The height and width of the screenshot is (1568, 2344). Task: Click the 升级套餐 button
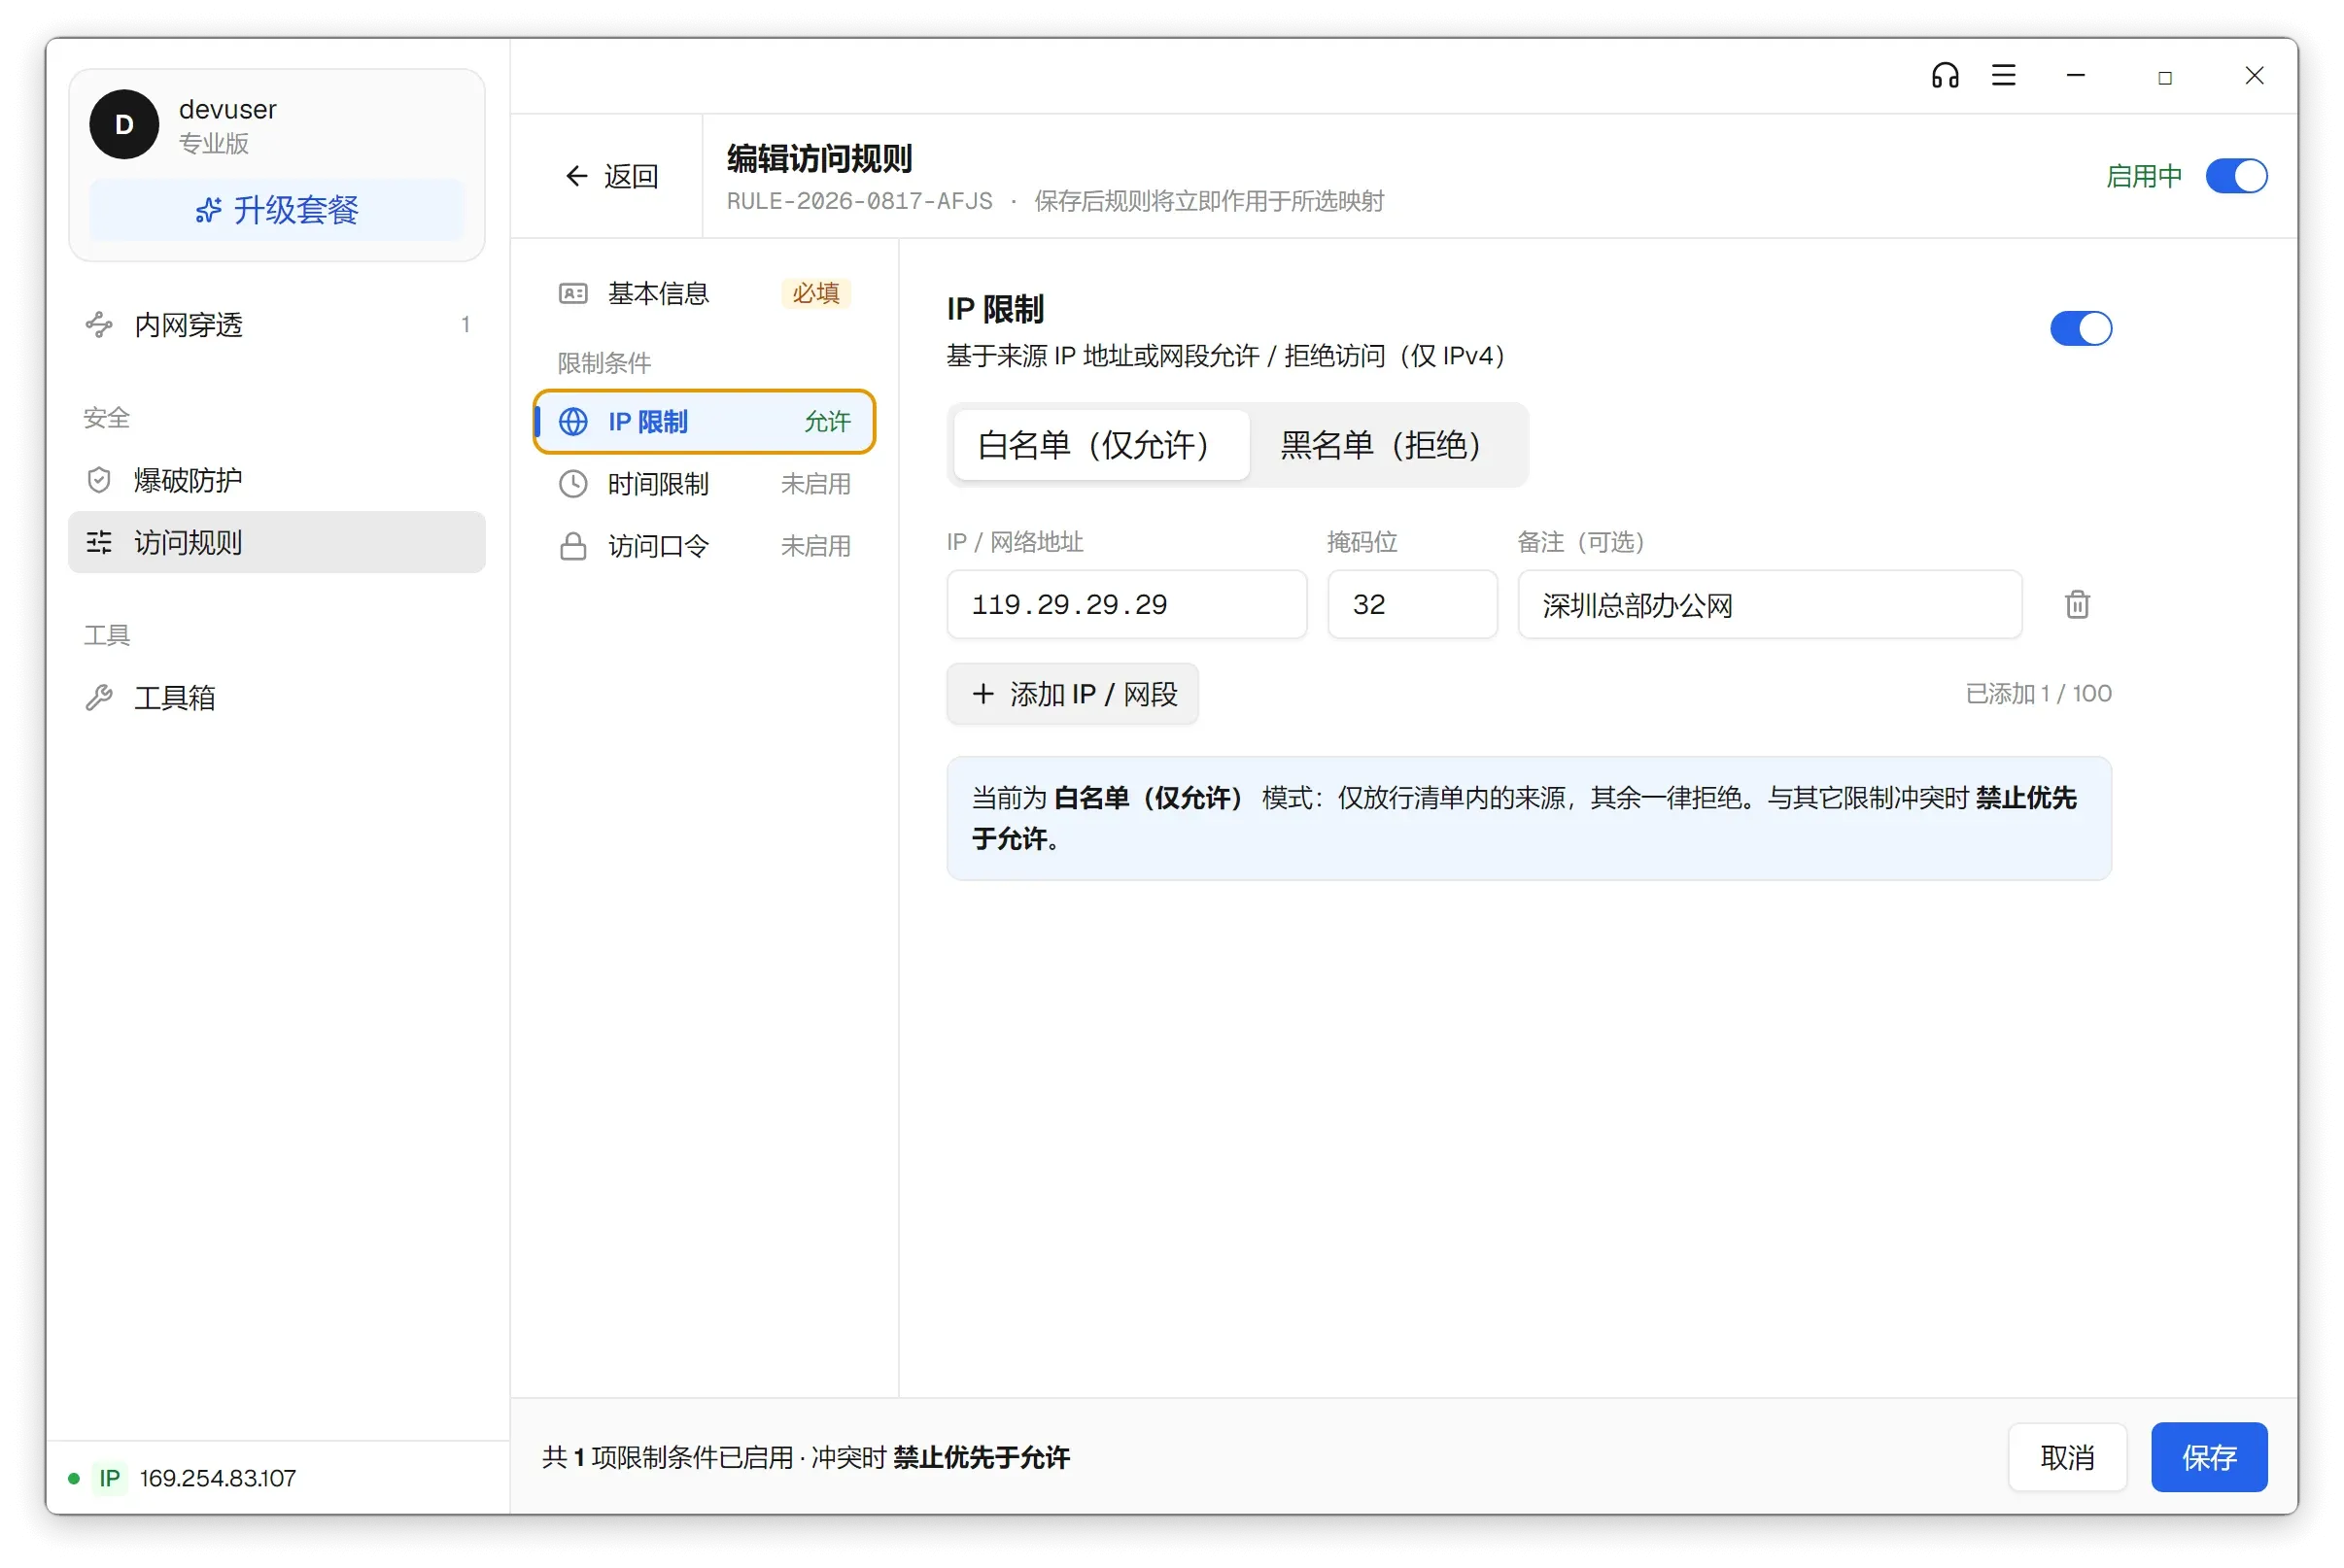tap(277, 210)
